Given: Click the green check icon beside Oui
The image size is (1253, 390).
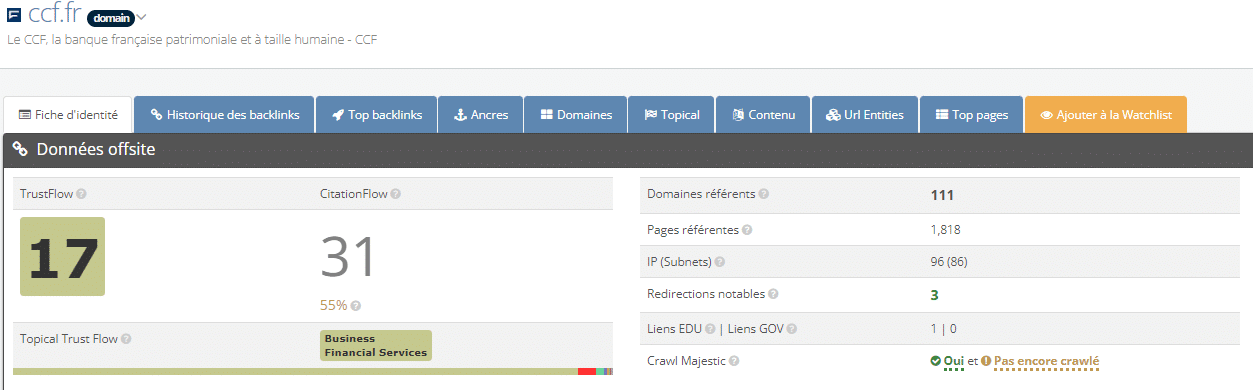Looking at the screenshot, I should [x=935, y=361].
